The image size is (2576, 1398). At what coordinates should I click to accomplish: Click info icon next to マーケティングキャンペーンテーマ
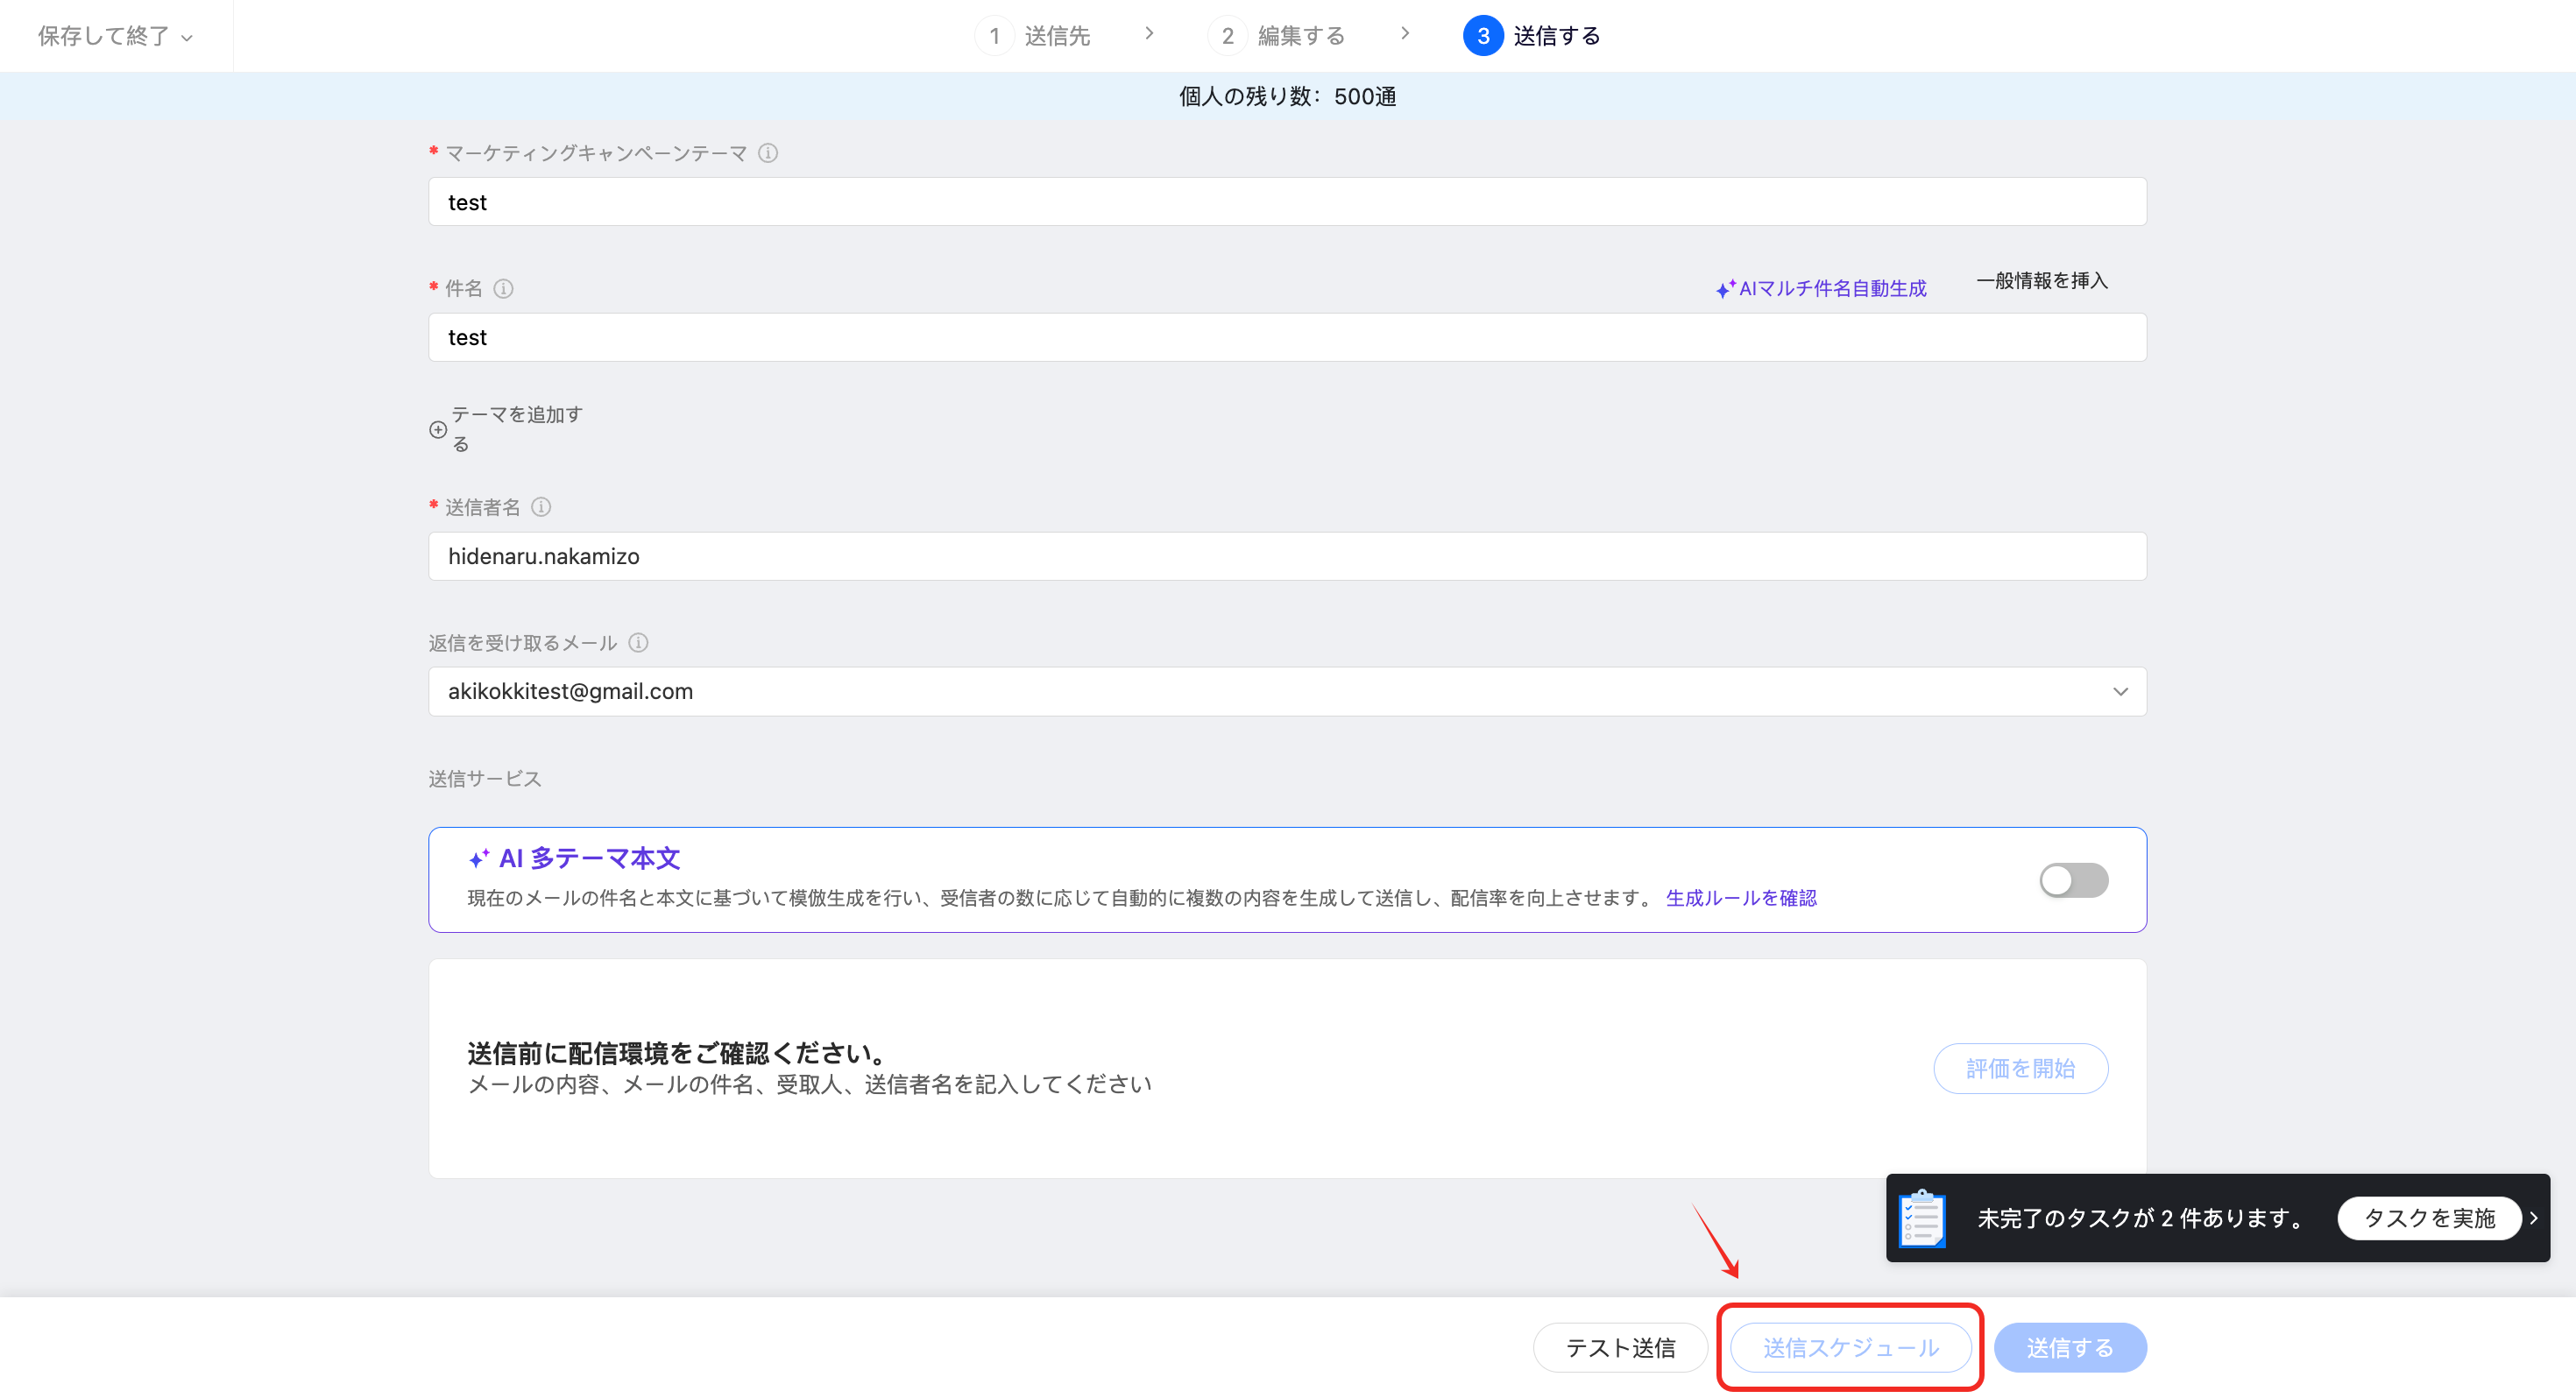767,153
